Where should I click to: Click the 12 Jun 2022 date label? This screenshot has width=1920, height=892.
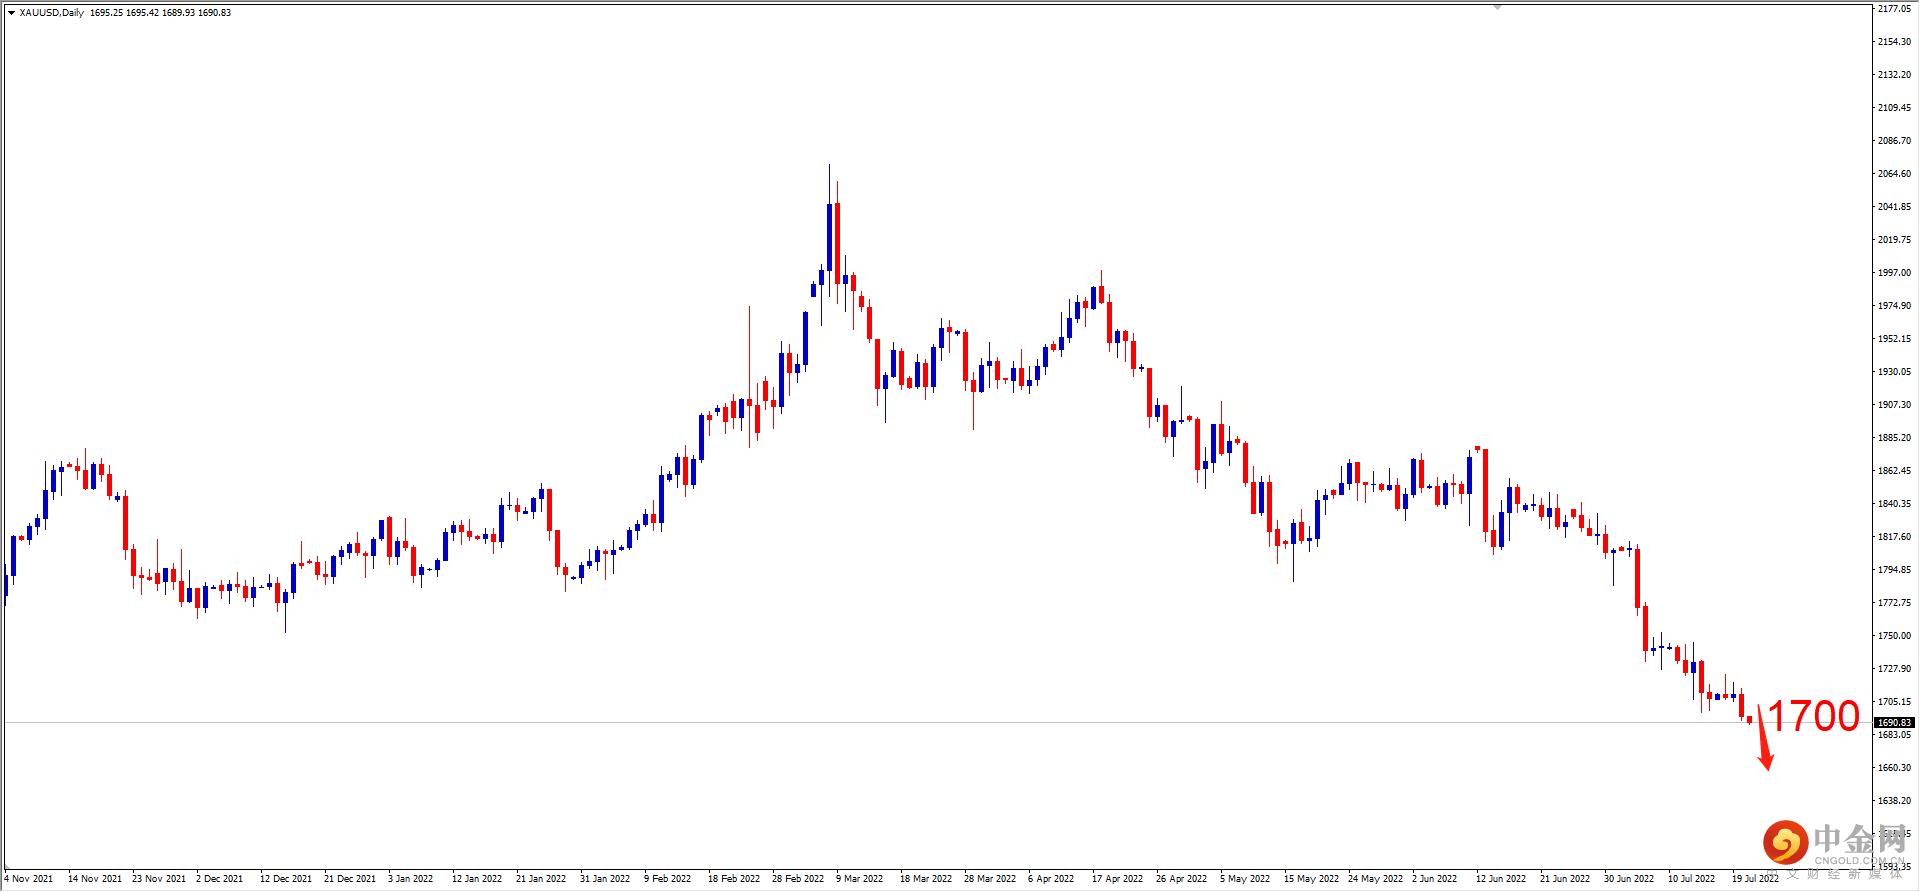[x=1501, y=878]
